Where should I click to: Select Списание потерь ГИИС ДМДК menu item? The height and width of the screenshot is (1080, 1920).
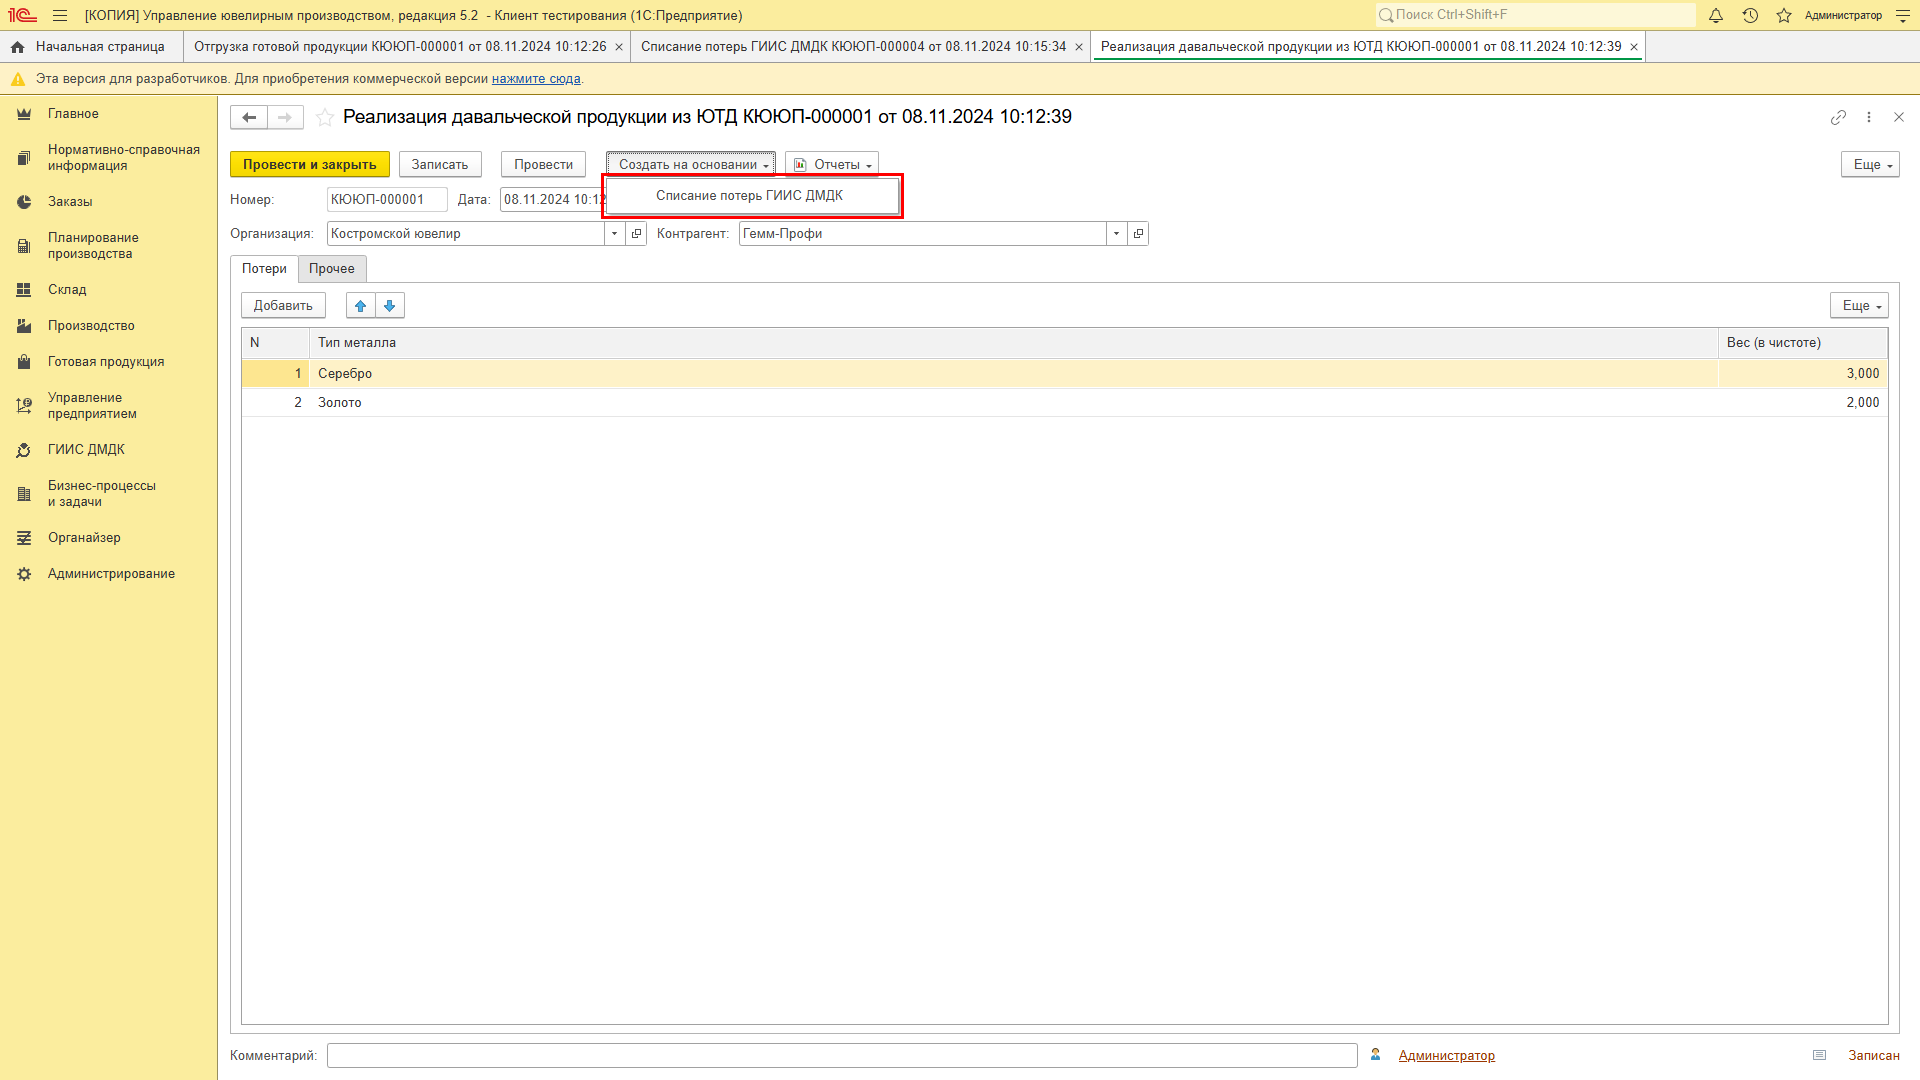(x=751, y=196)
